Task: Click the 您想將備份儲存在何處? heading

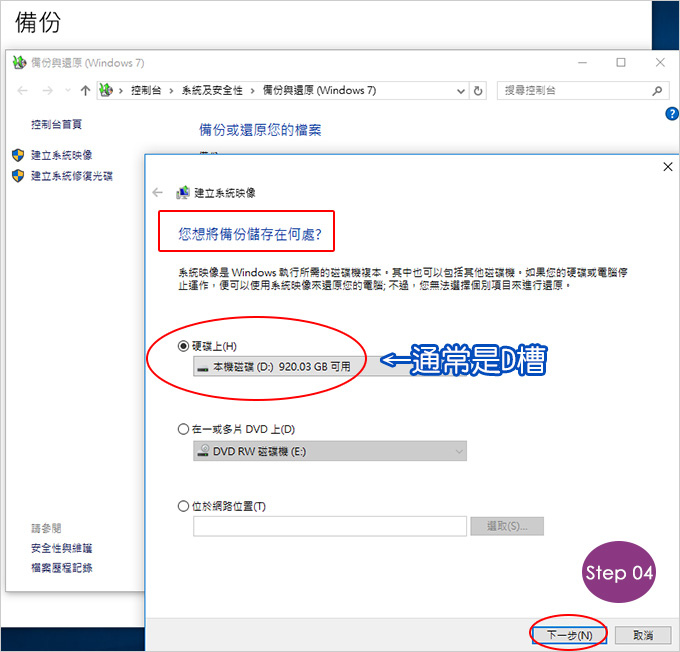Action: pyautogui.click(x=250, y=234)
